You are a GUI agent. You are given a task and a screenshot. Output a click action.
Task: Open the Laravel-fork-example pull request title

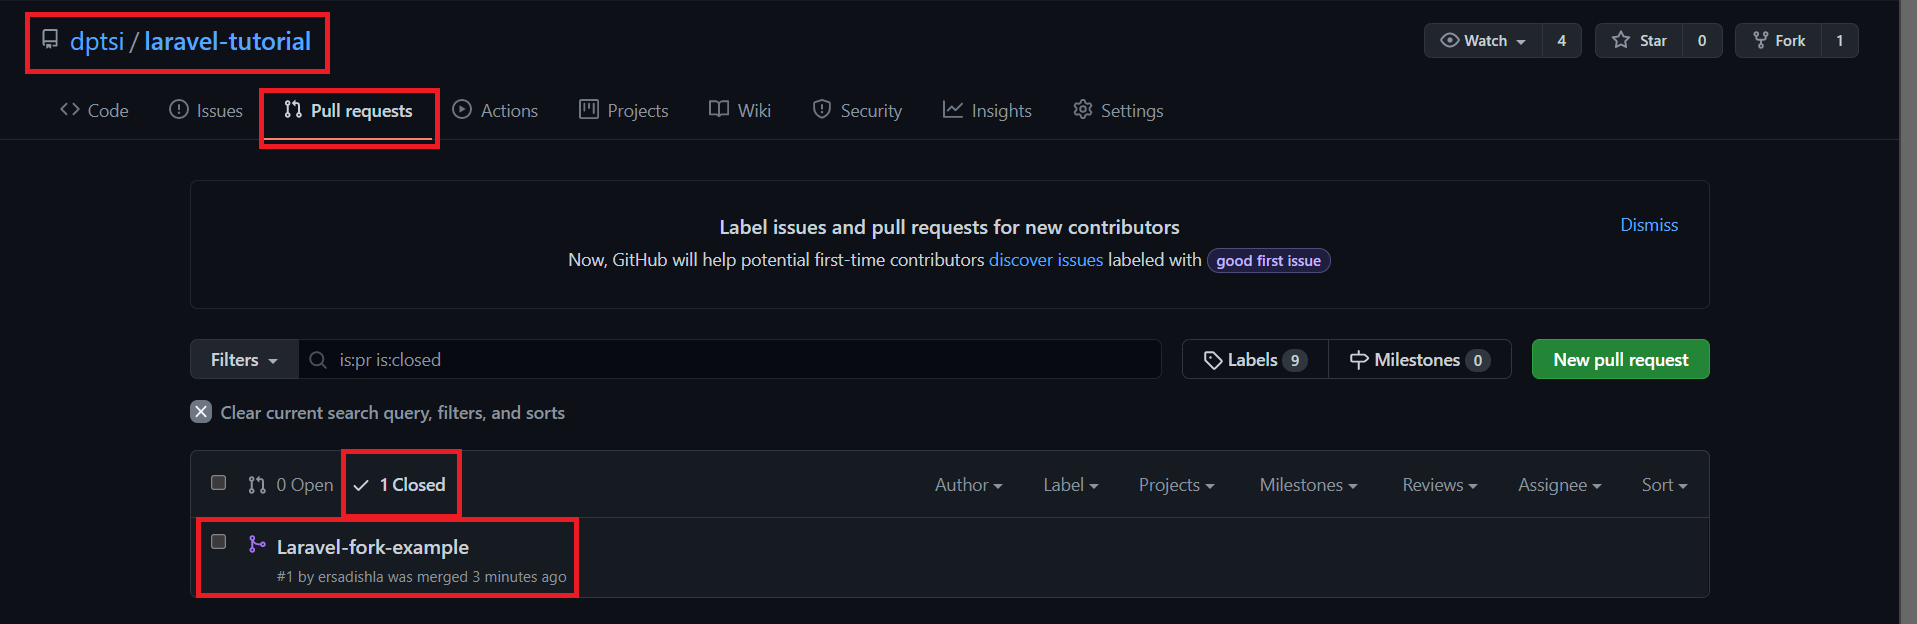(x=373, y=547)
